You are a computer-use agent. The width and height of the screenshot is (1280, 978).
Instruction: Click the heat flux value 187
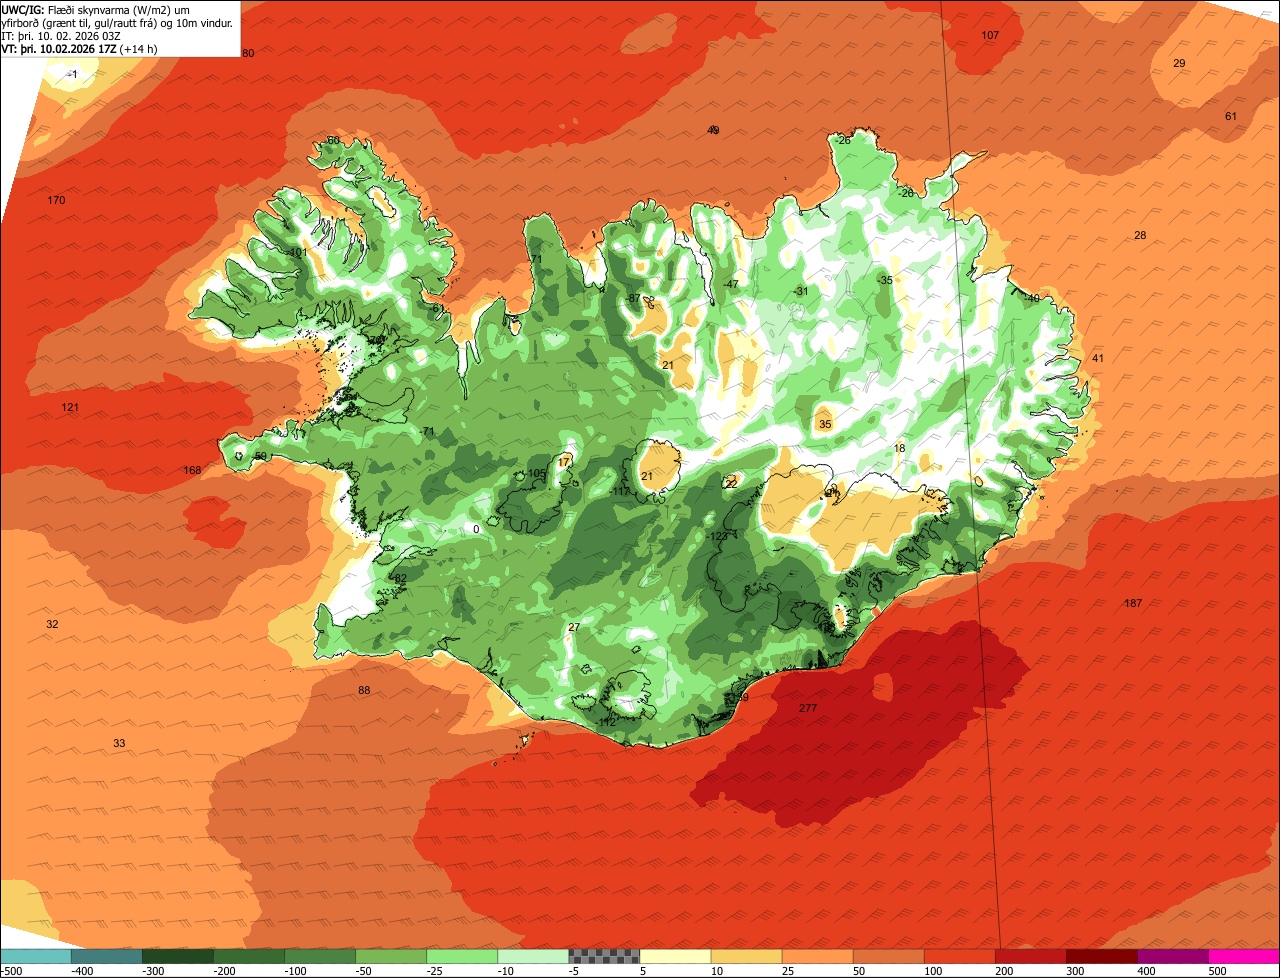click(1133, 603)
